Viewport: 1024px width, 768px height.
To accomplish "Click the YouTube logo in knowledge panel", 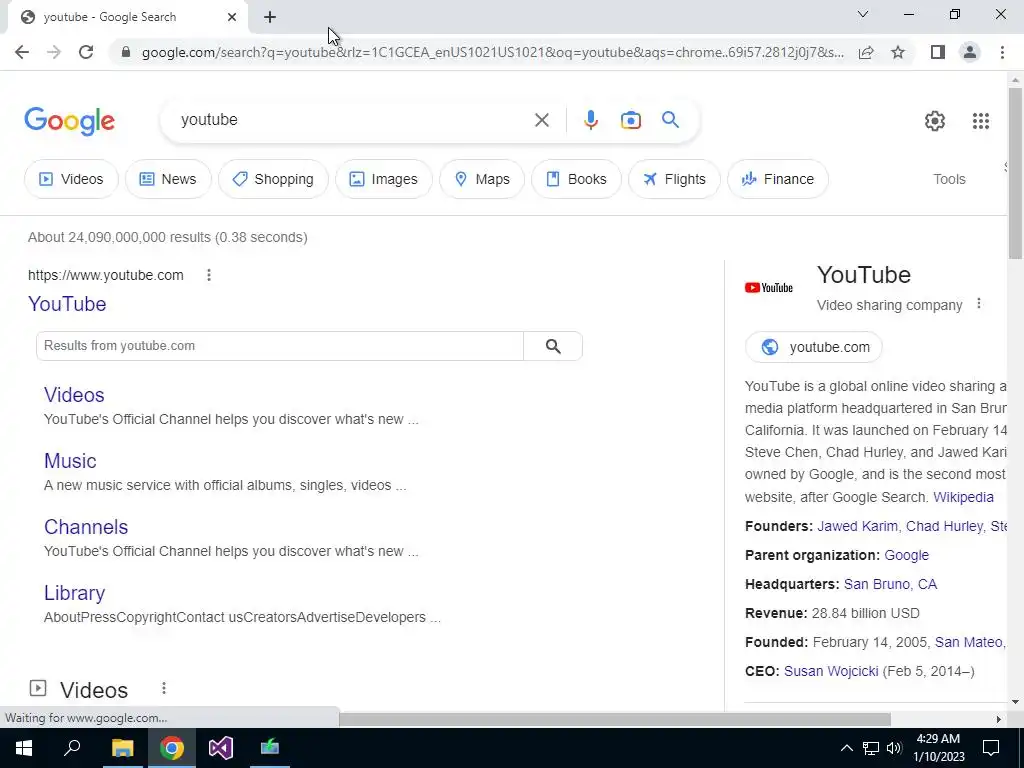I will (x=769, y=288).
